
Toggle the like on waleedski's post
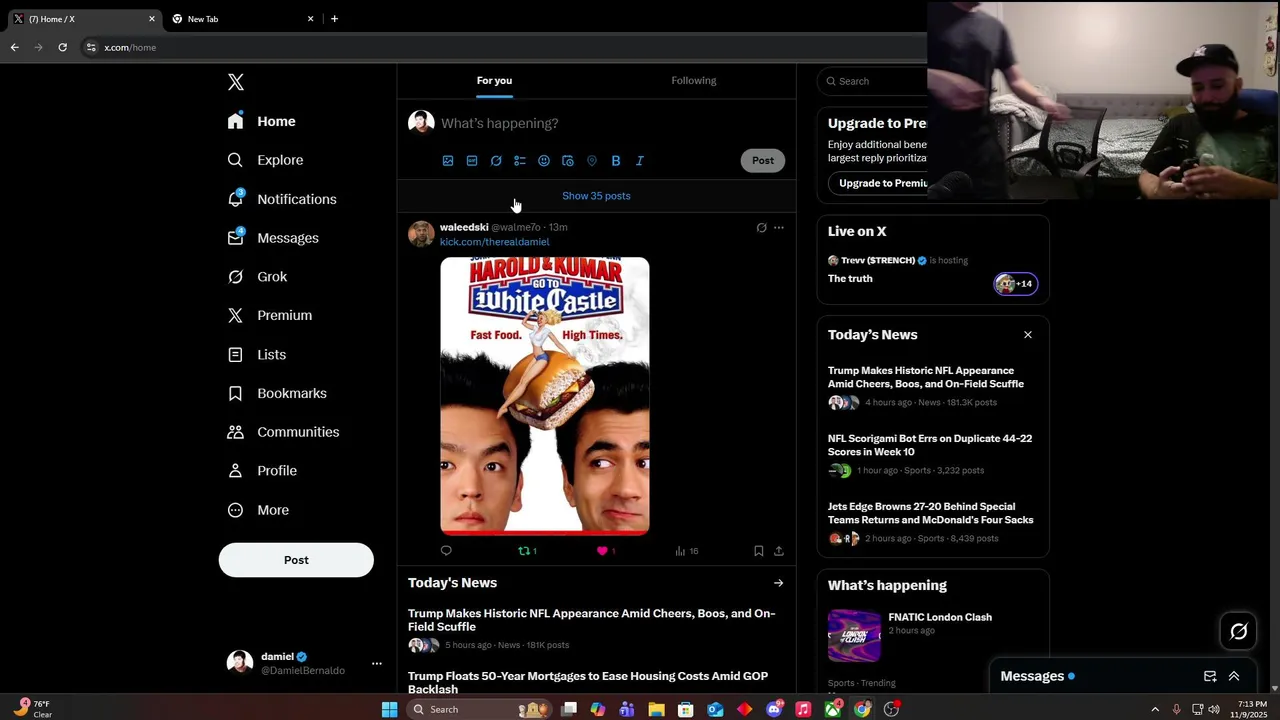605,551
